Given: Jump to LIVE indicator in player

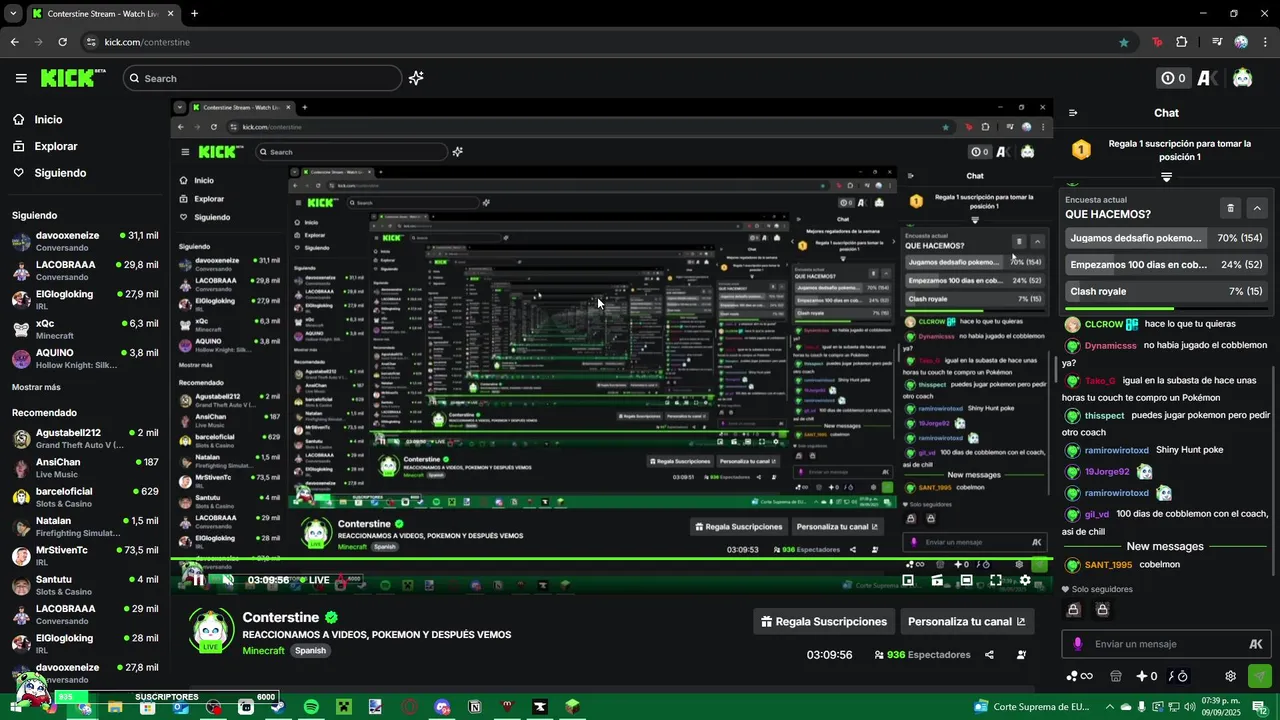Looking at the screenshot, I should (x=314, y=580).
